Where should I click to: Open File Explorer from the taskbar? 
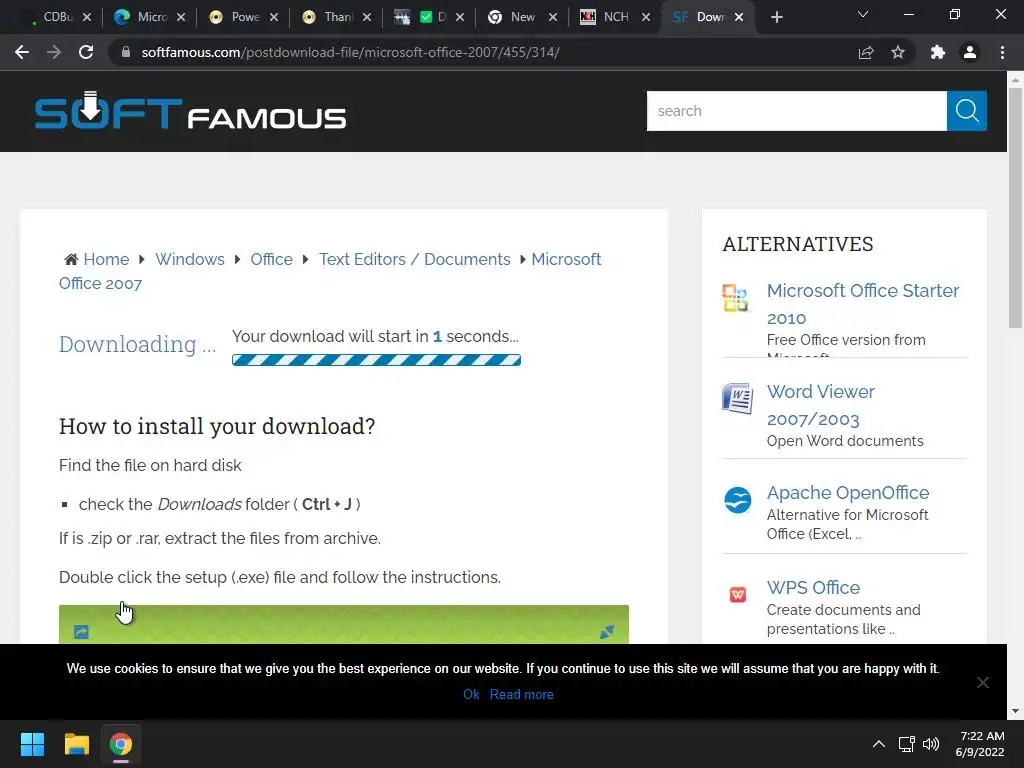click(x=76, y=744)
